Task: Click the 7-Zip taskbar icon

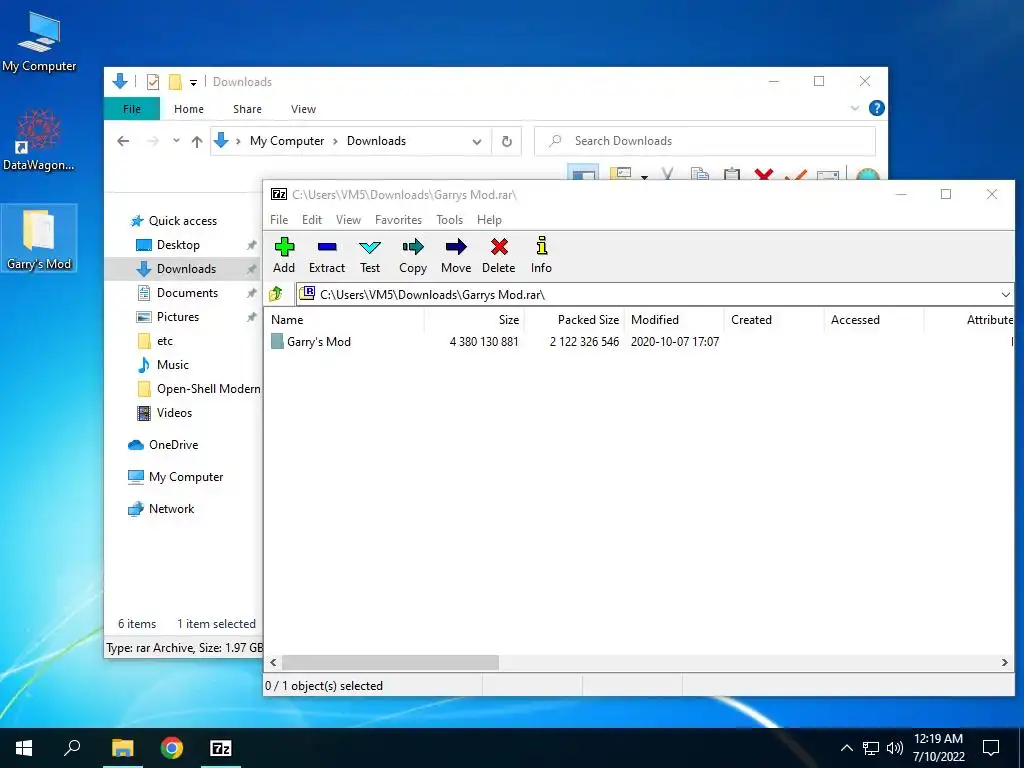Action: tap(221, 748)
